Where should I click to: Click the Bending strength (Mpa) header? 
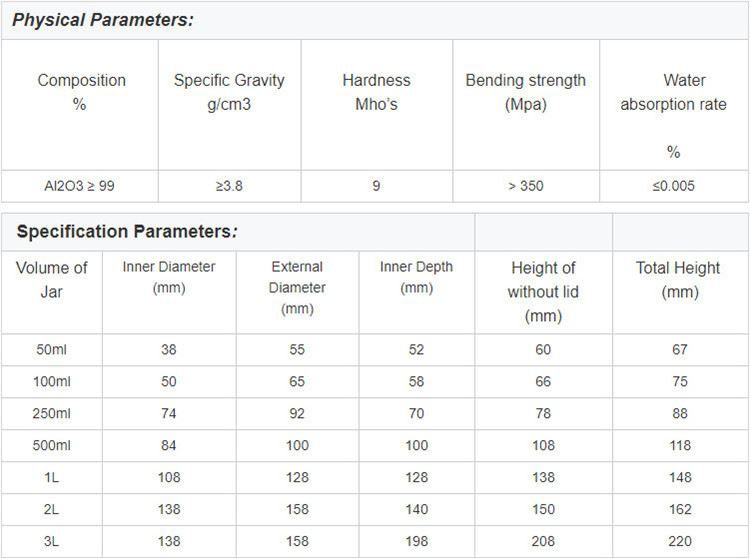(526, 92)
